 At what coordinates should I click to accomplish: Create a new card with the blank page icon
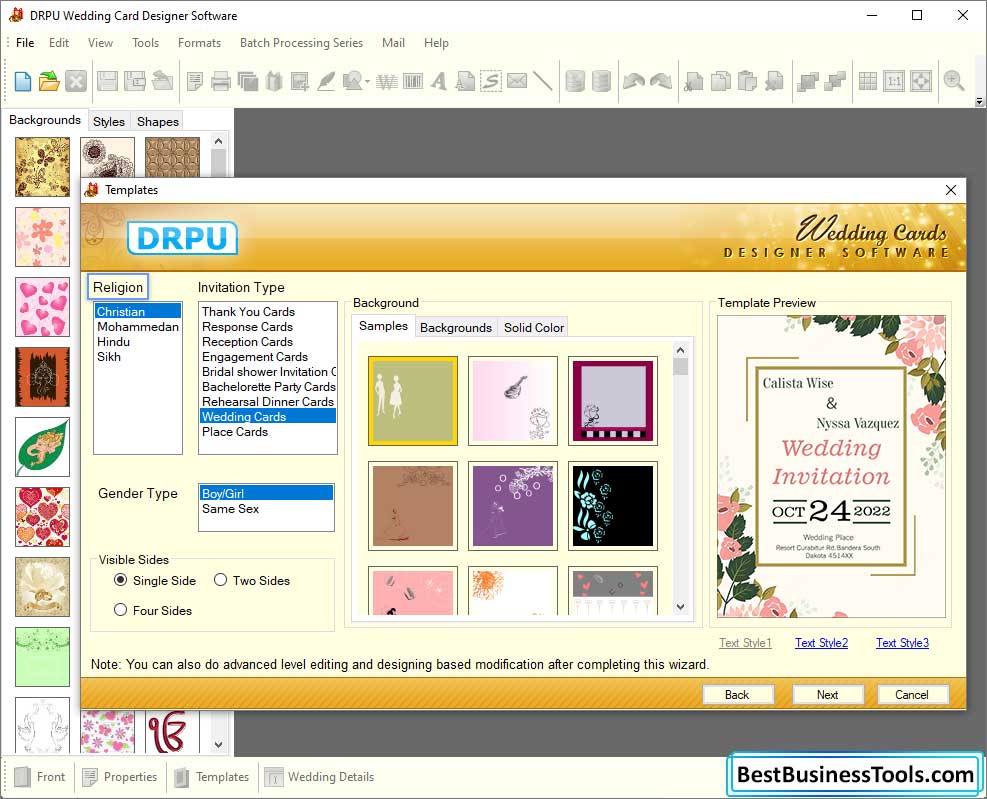tap(23, 81)
